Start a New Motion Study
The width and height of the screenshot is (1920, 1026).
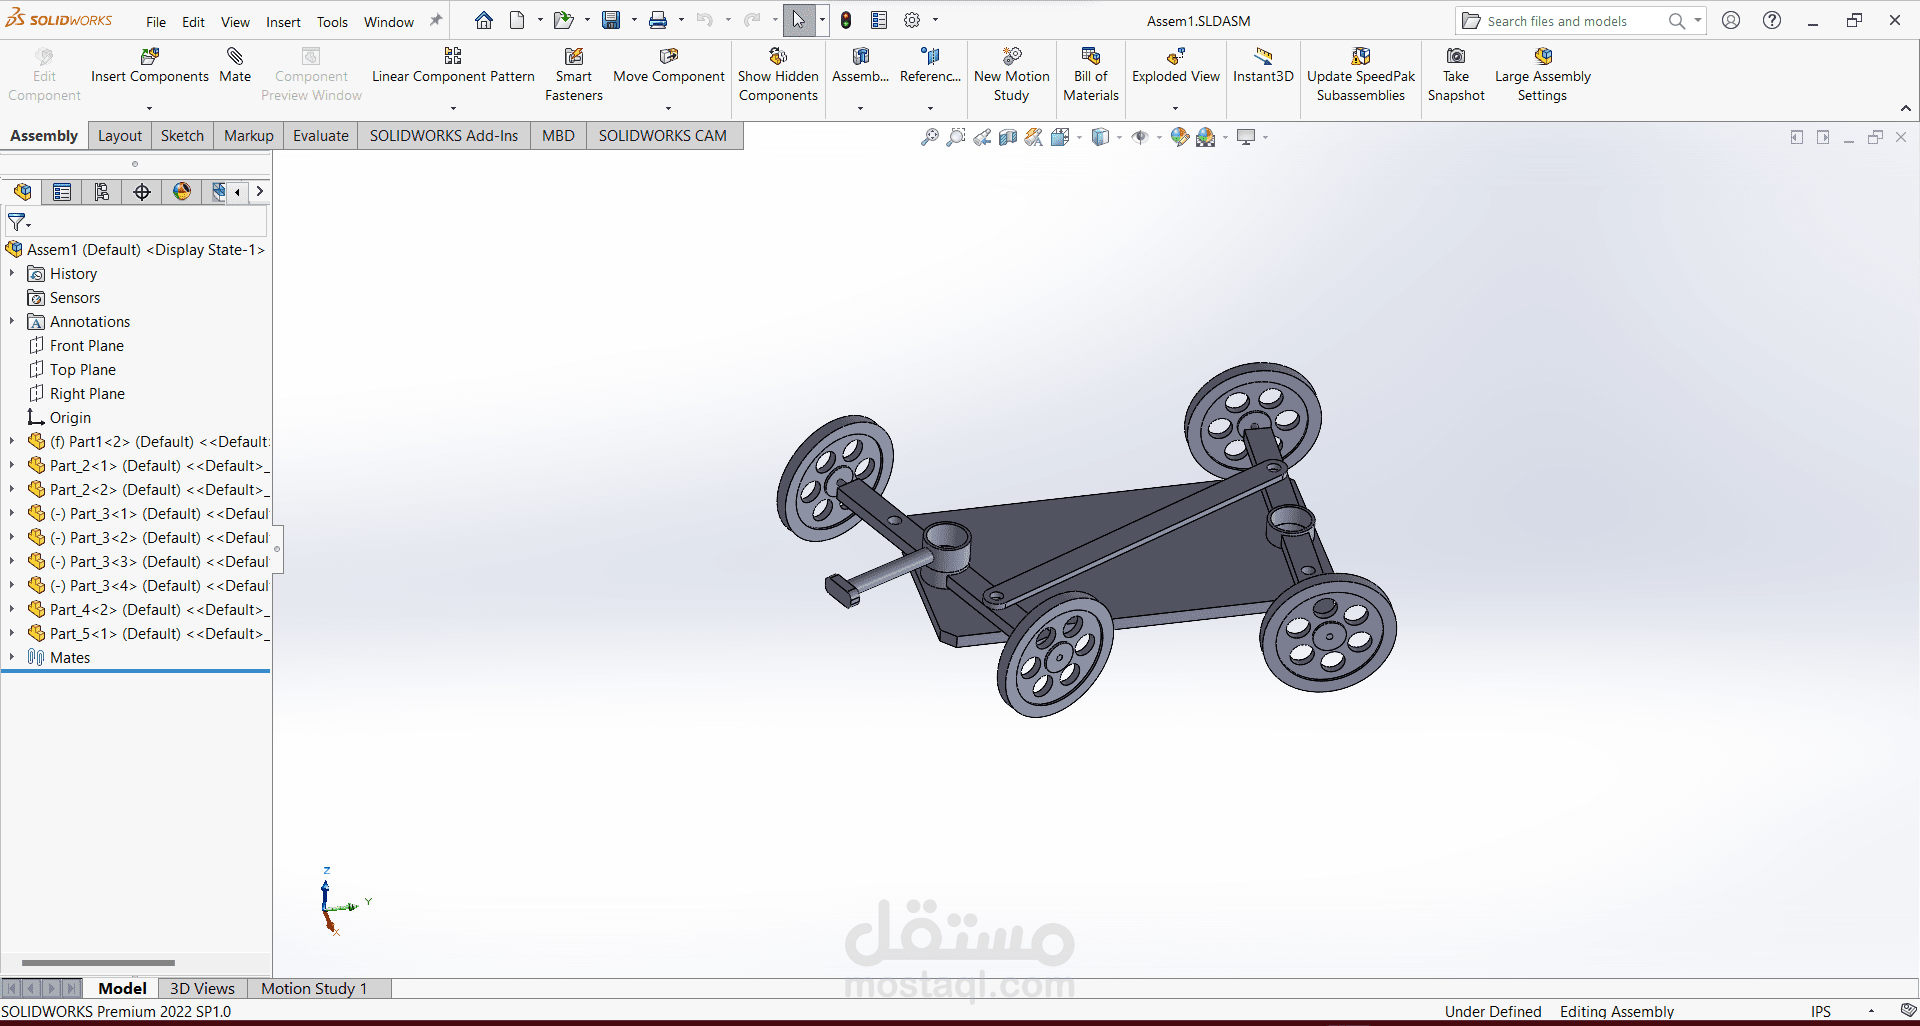[x=1011, y=75]
